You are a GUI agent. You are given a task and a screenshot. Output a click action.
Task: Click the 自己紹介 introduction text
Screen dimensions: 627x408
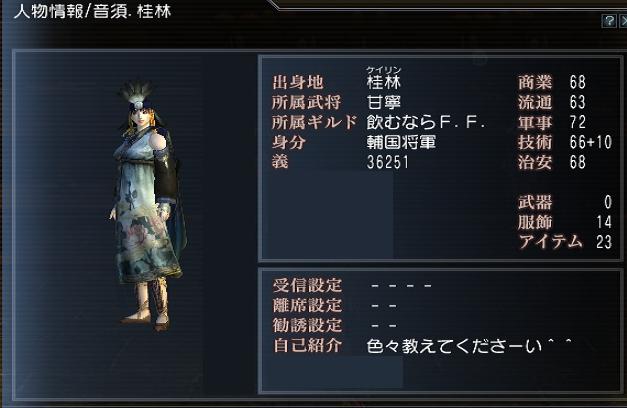point(469,346)
